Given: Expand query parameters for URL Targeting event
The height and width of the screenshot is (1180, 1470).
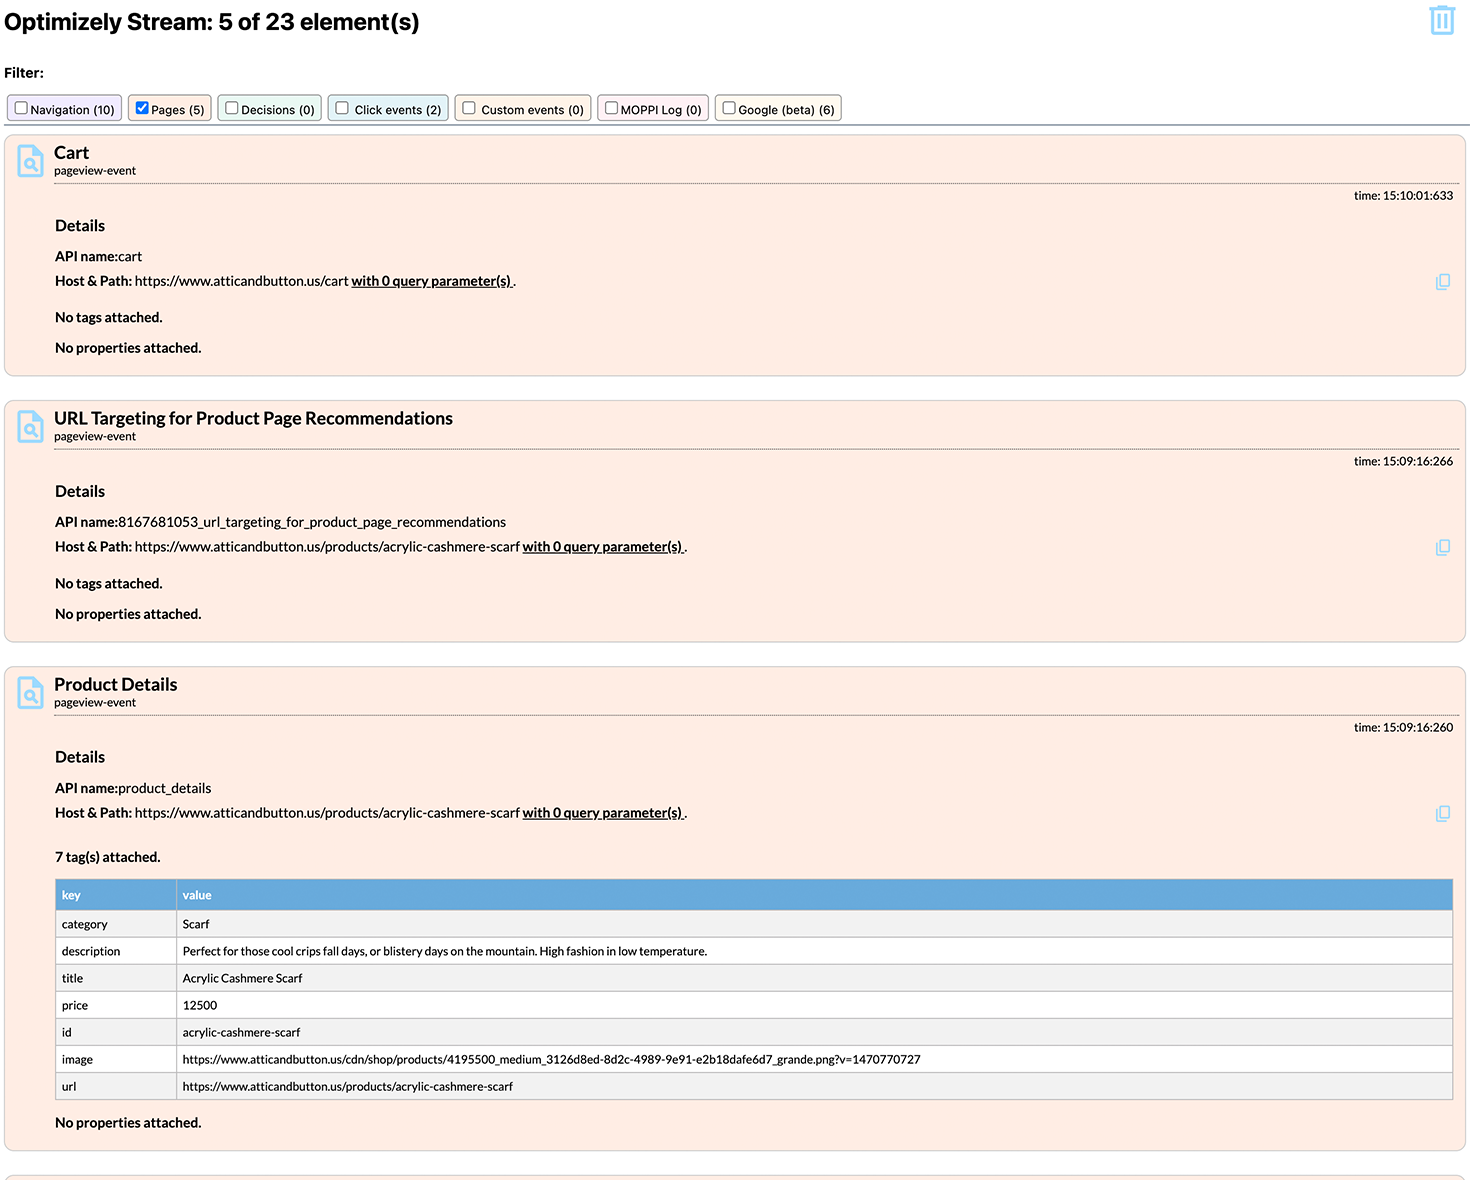Looking at the screenshot, I should coord(602,547).
